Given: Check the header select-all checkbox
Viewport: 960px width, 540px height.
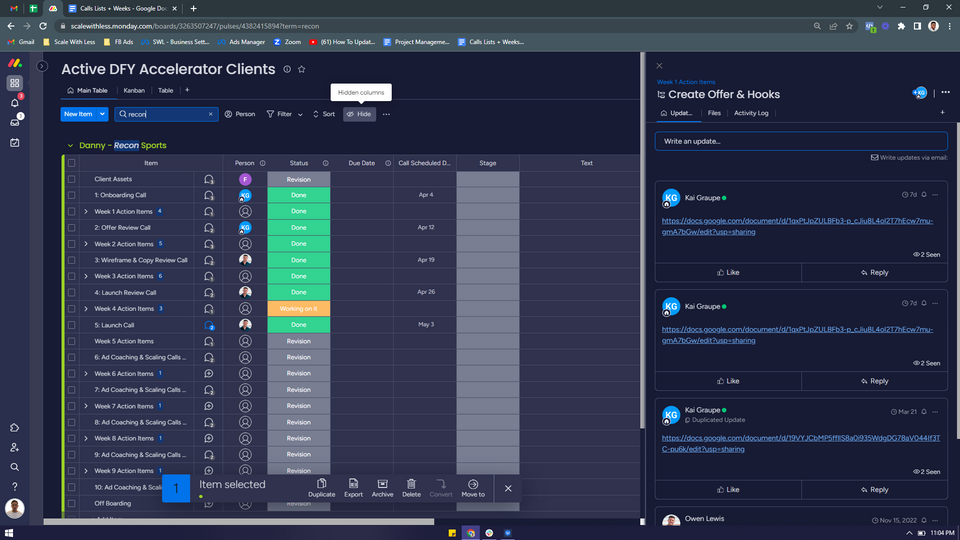Looking at the screenshot, I should [71, 163].
